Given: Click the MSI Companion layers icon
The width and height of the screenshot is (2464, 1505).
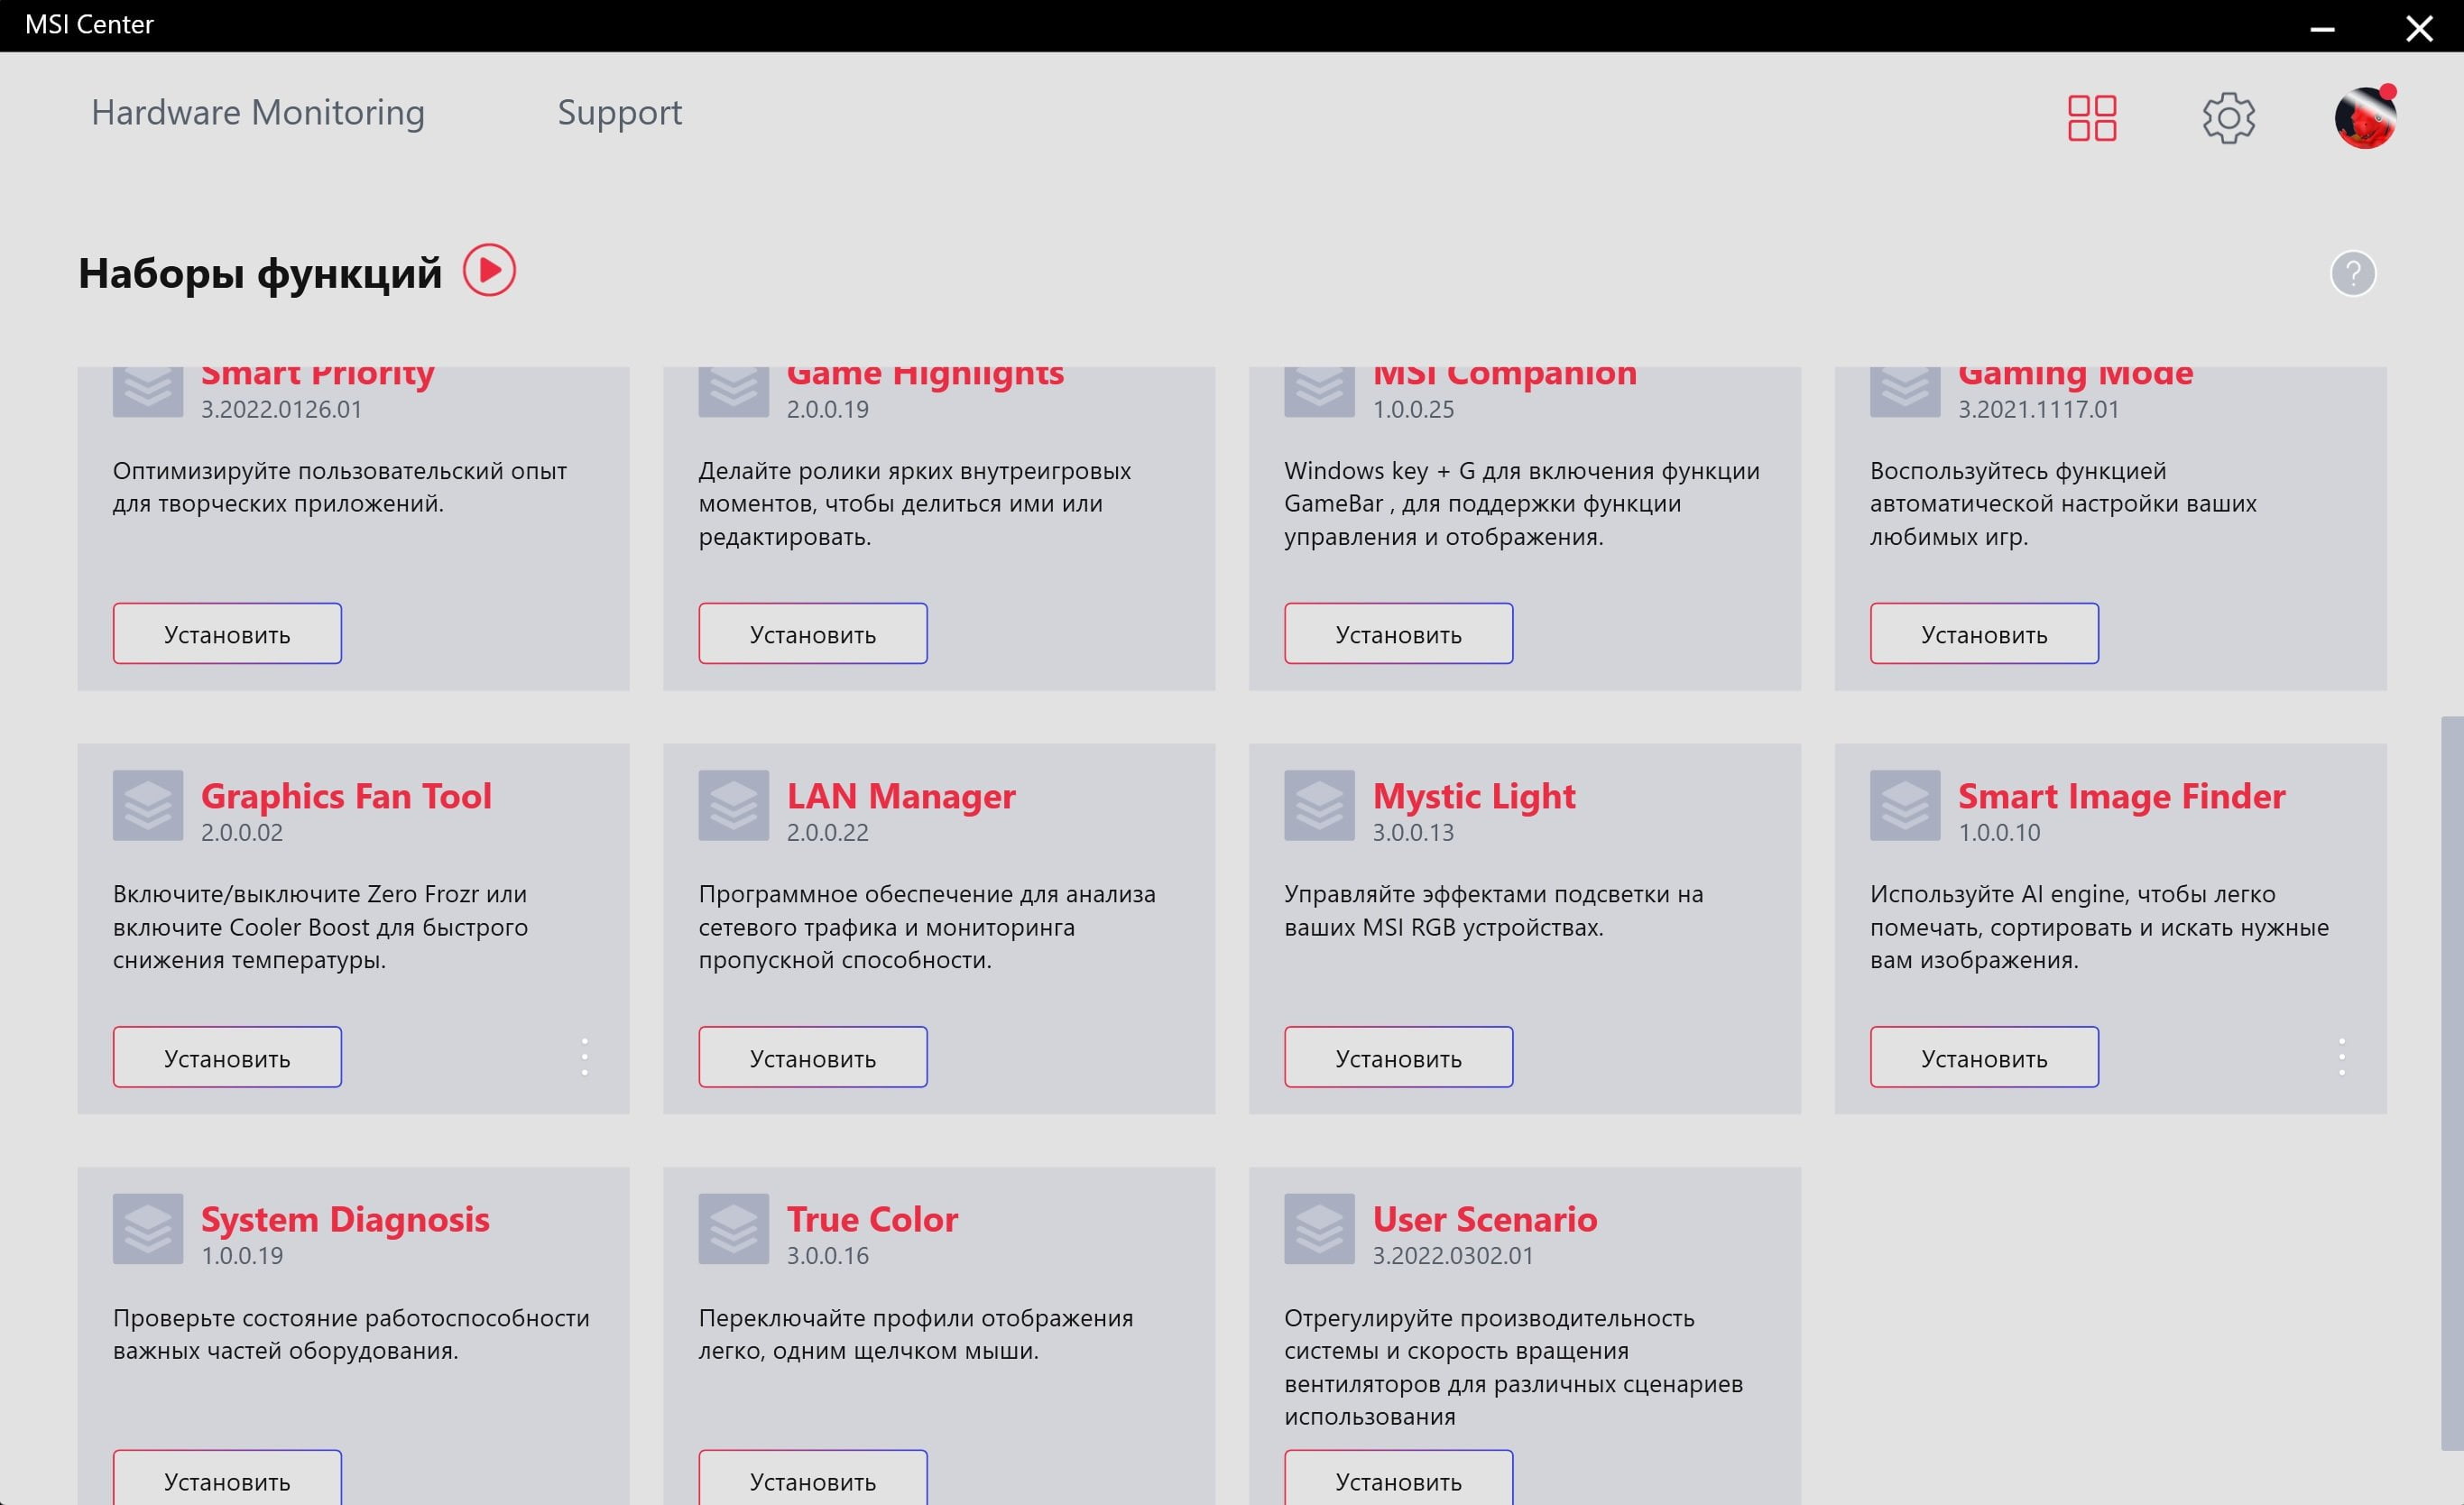Looking at the screenshot, I should point(1319,390).
